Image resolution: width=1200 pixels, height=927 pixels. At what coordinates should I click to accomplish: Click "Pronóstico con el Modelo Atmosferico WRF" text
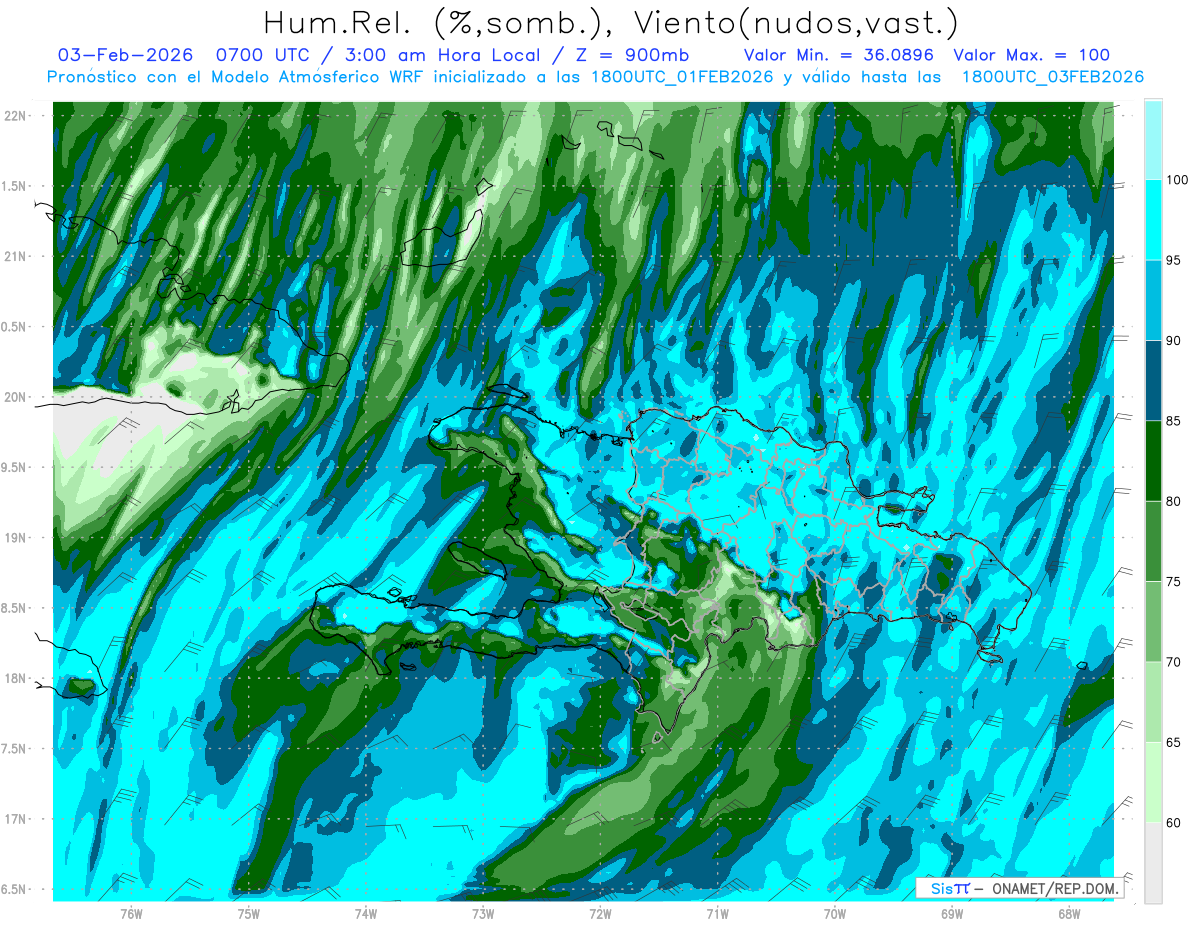pos(237,77)
